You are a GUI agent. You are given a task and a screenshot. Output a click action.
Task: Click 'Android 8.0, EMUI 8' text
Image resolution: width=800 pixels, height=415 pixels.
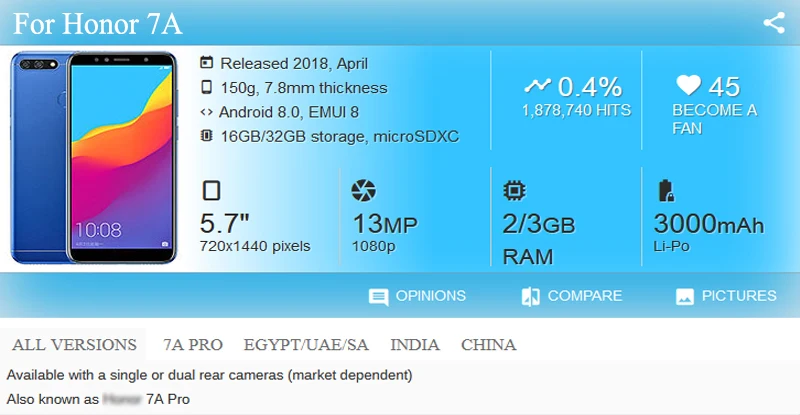[x=289, y=112]
